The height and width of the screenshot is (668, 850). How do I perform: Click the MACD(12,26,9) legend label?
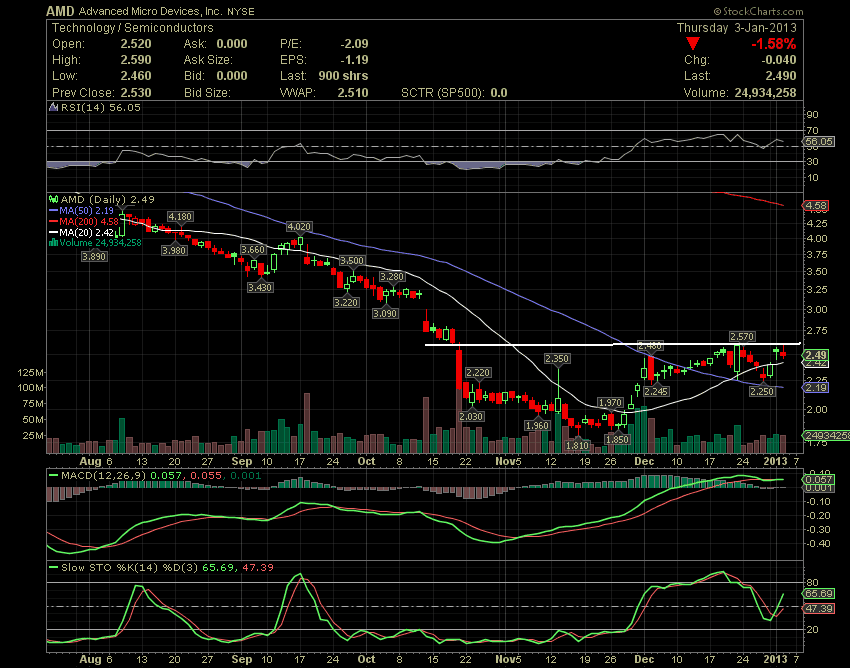(x=104, y=476)
